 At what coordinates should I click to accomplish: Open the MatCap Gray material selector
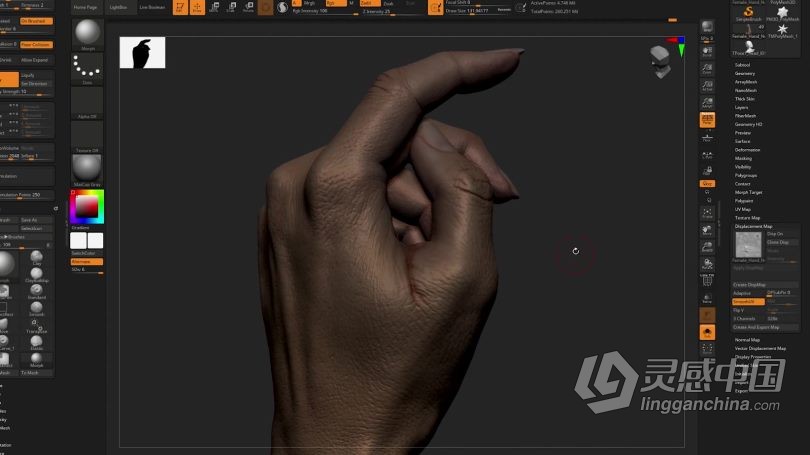click(x=87, y=170)
